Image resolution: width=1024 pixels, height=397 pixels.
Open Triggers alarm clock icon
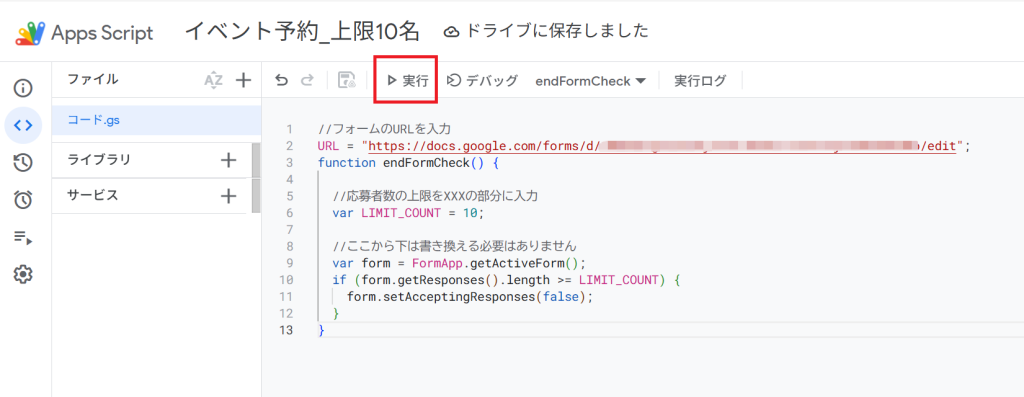[x=24, y=200]
